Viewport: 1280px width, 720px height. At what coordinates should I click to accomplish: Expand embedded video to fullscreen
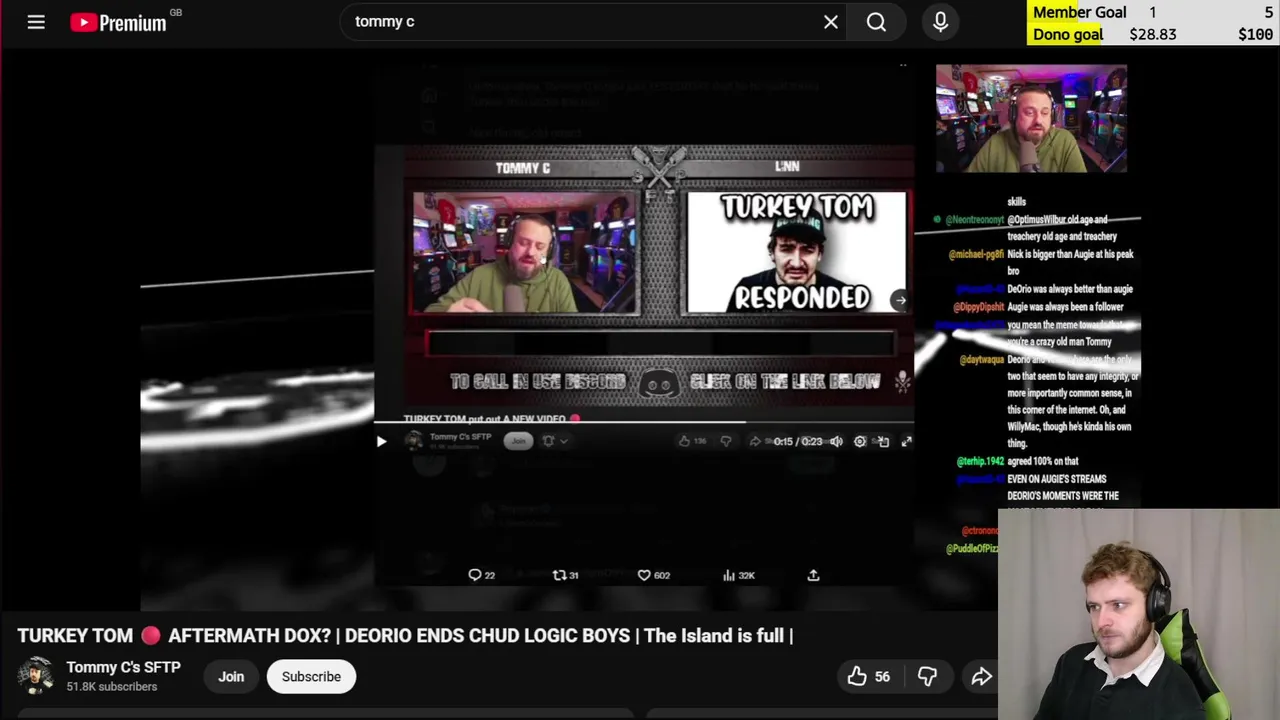tap(906, 441)
